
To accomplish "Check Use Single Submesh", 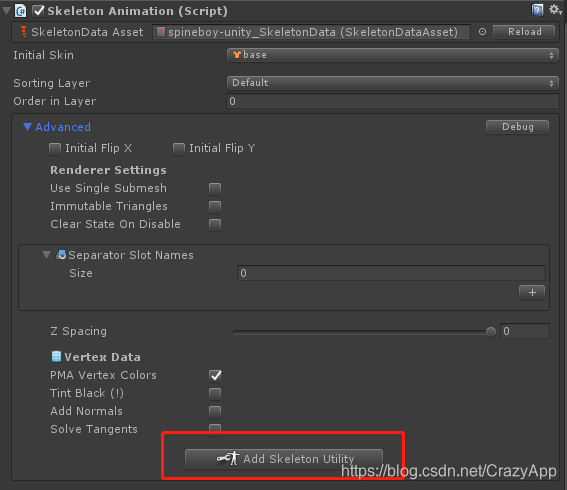I will pos(215,188).
